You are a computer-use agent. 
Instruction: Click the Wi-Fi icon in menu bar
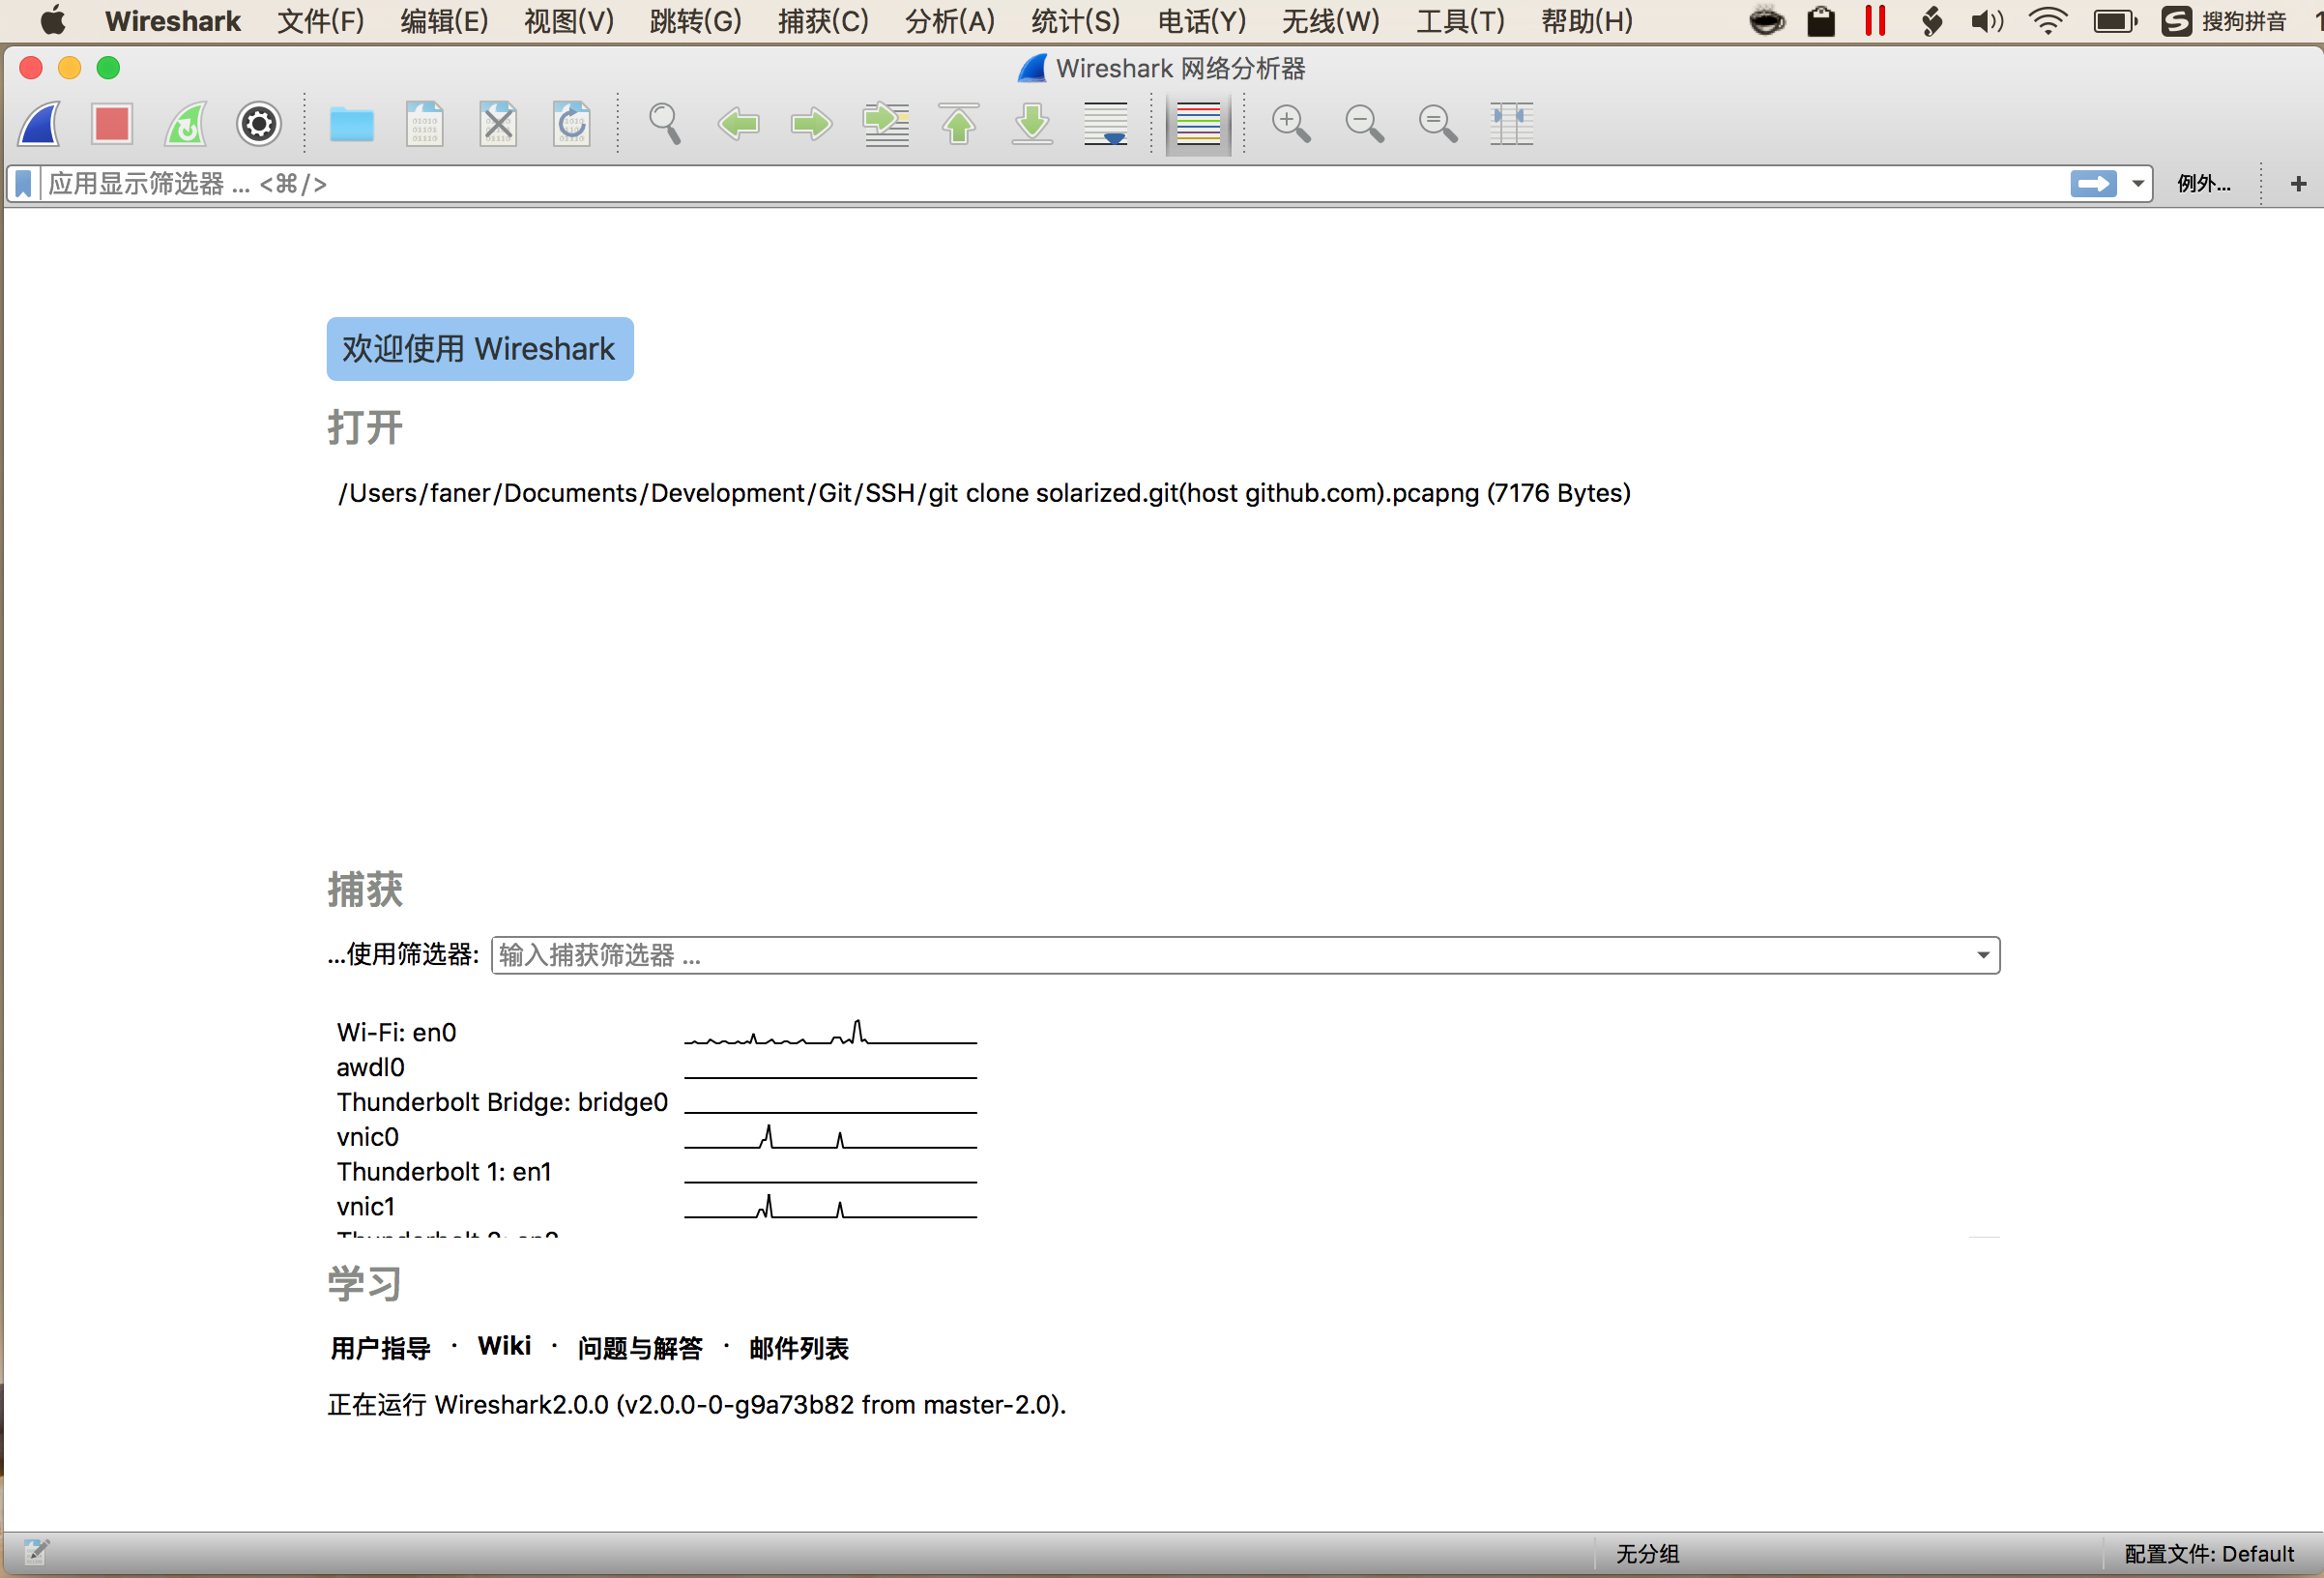(x=2047, y=21)
